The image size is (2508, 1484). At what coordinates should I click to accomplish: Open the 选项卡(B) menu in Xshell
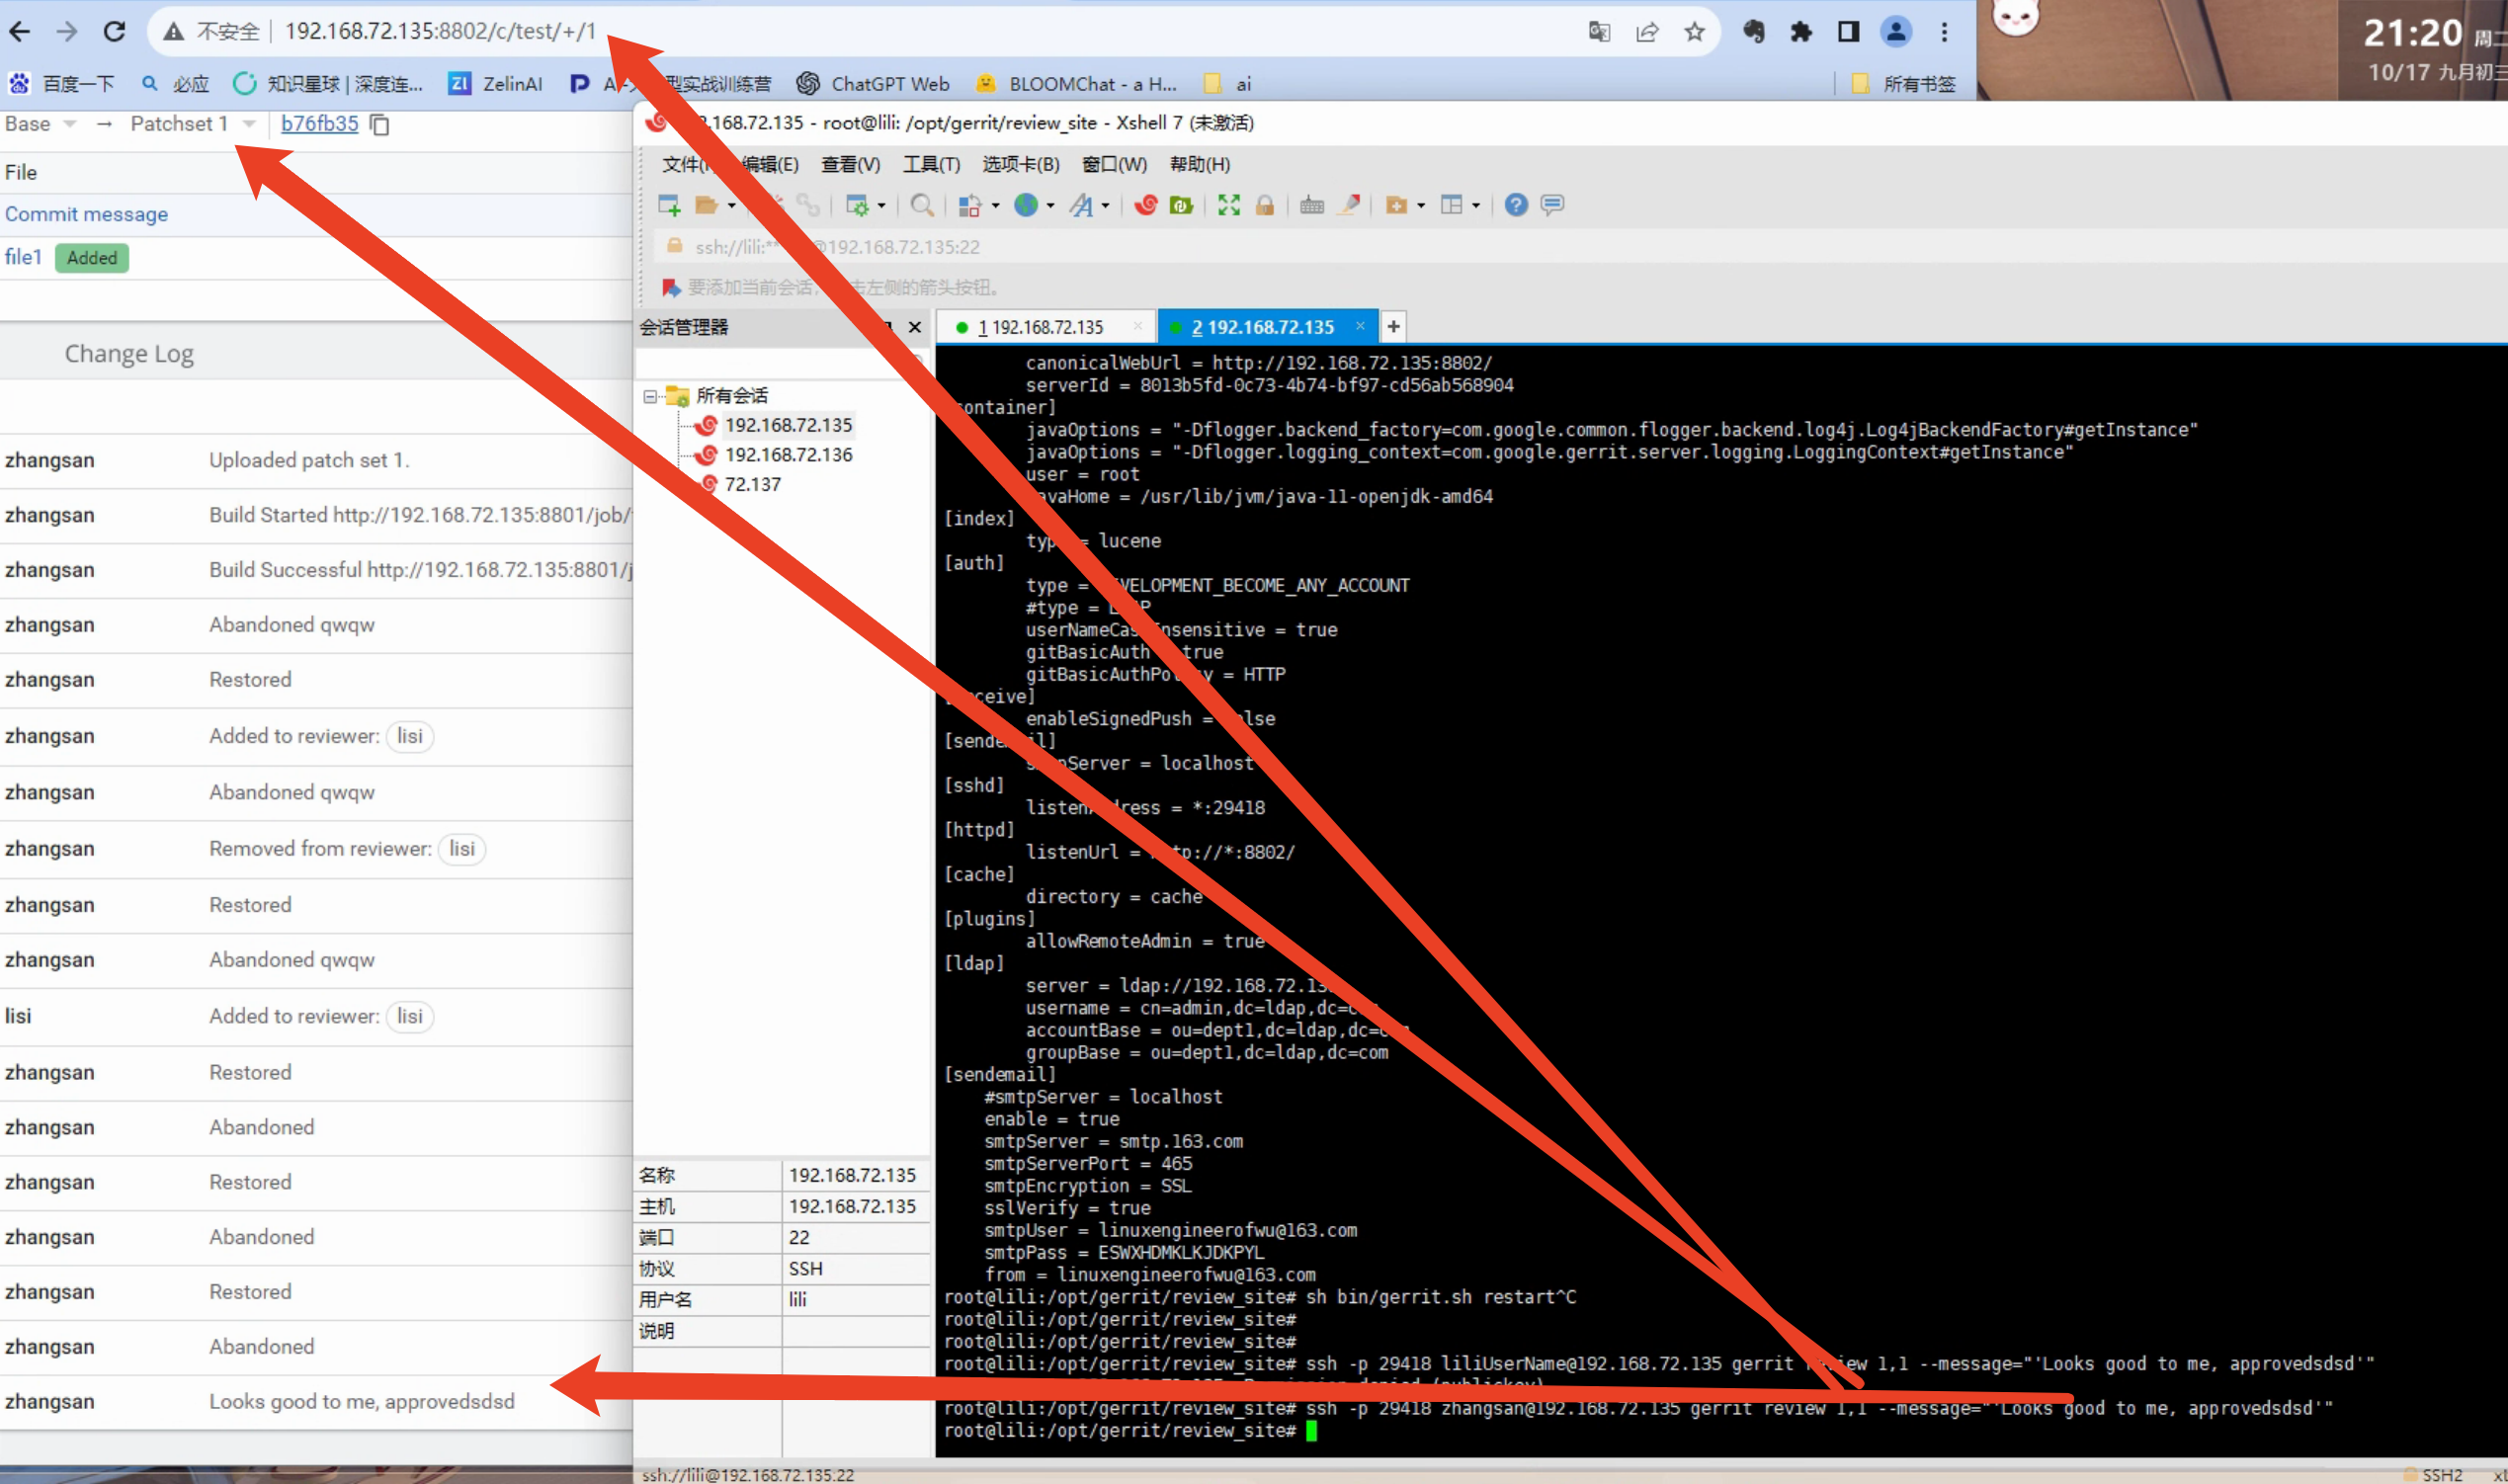pos(1020,165)
